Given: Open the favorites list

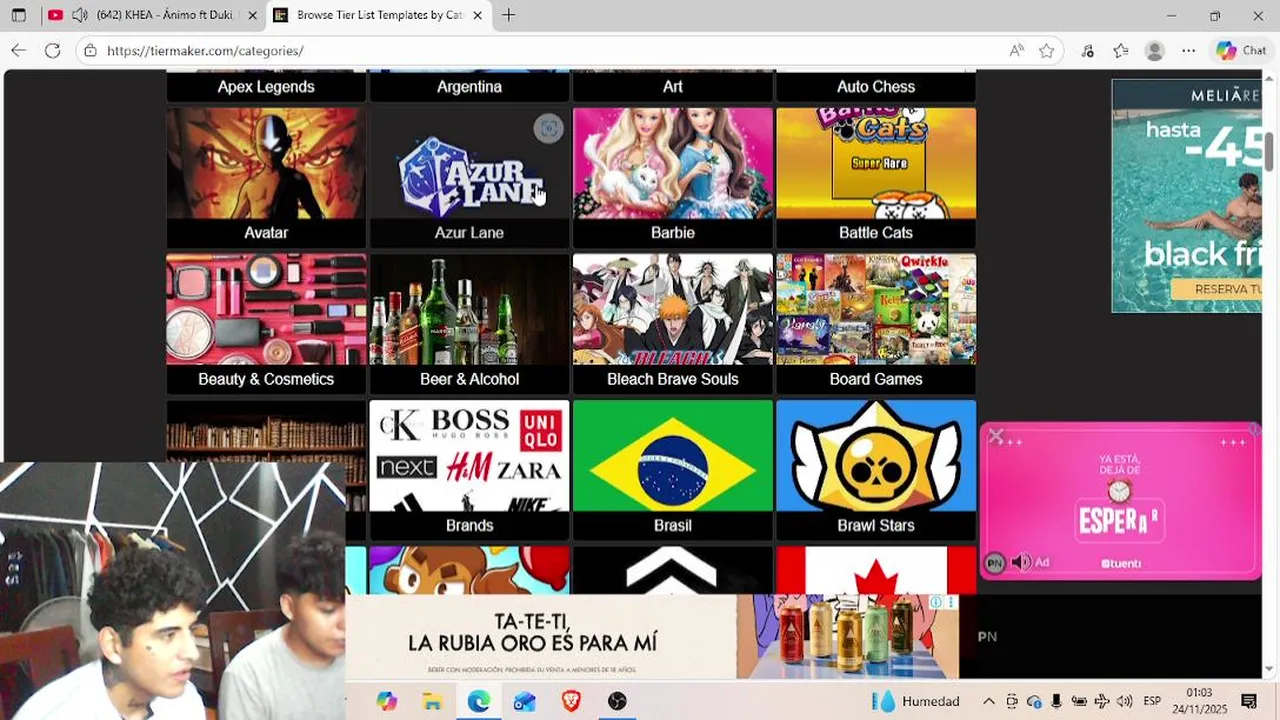Looking at the screenshot, I should tap(1121, 50).
